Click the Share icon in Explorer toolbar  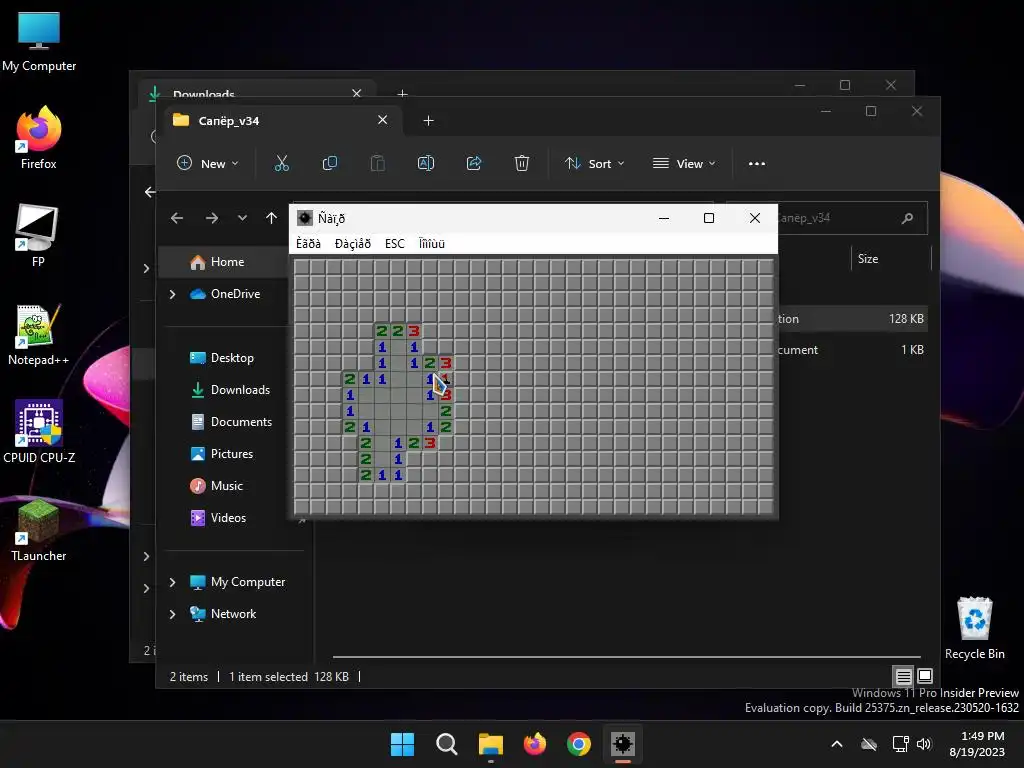coord(473,163)
